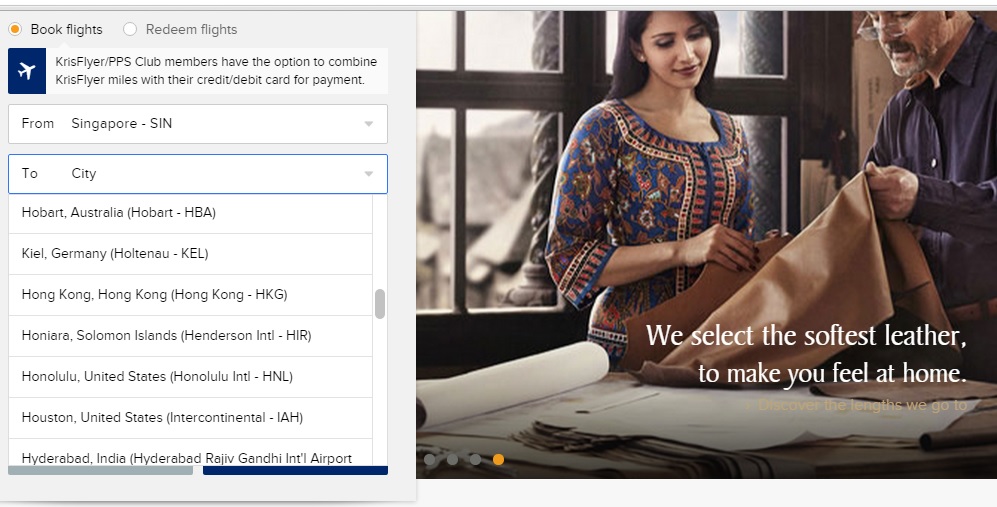This screenshot has width=997, height=507.
Task: Pick Hyderabad, India from the list
Action: click(190, 453)
